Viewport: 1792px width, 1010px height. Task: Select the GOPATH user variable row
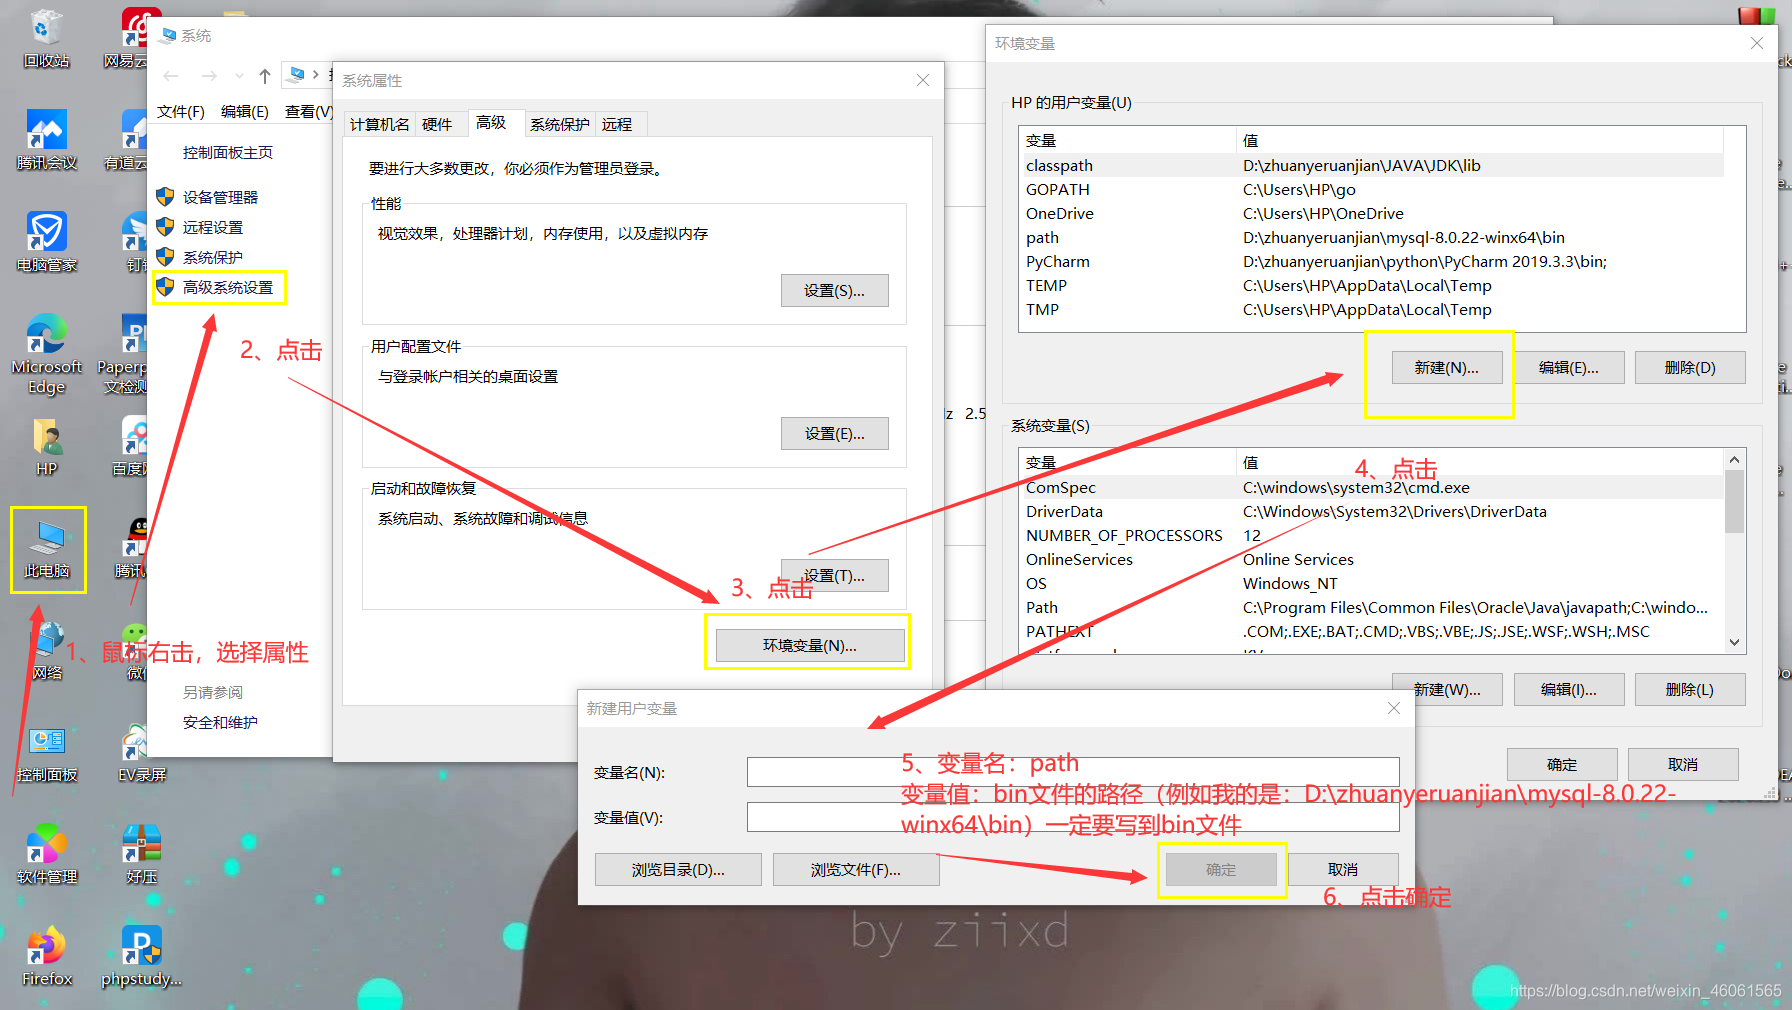tap(1372, 189)
